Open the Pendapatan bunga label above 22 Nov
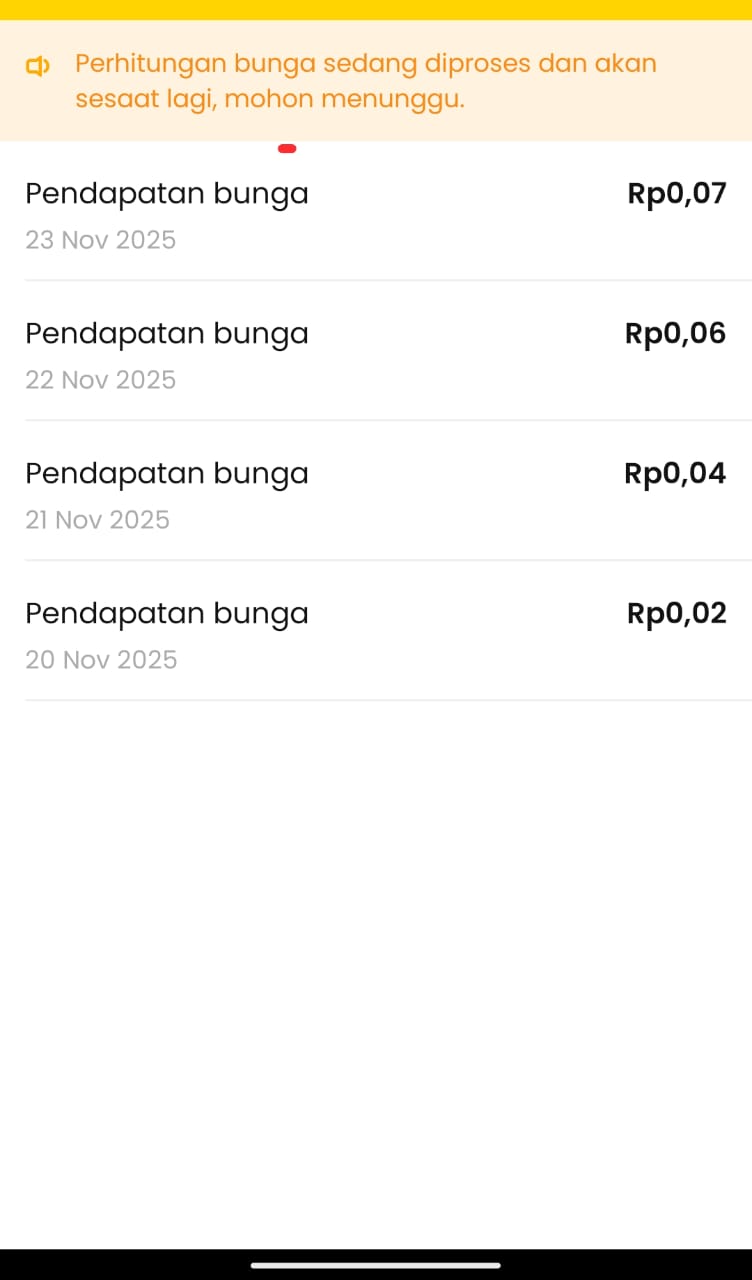The image size is (752, 1280). click(167, 333)
